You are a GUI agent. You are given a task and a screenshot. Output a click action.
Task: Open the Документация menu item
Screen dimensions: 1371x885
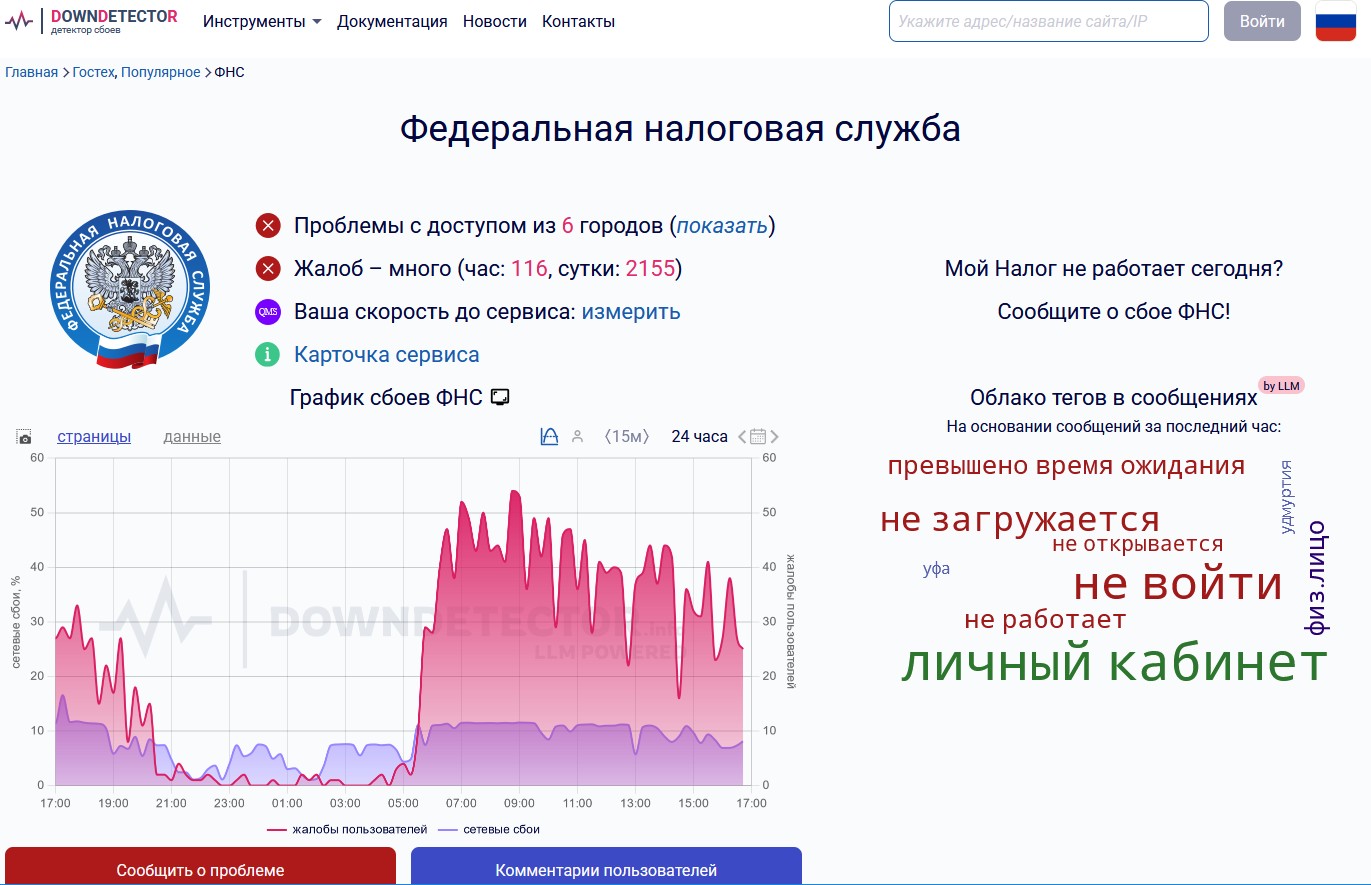pos(392,21)
